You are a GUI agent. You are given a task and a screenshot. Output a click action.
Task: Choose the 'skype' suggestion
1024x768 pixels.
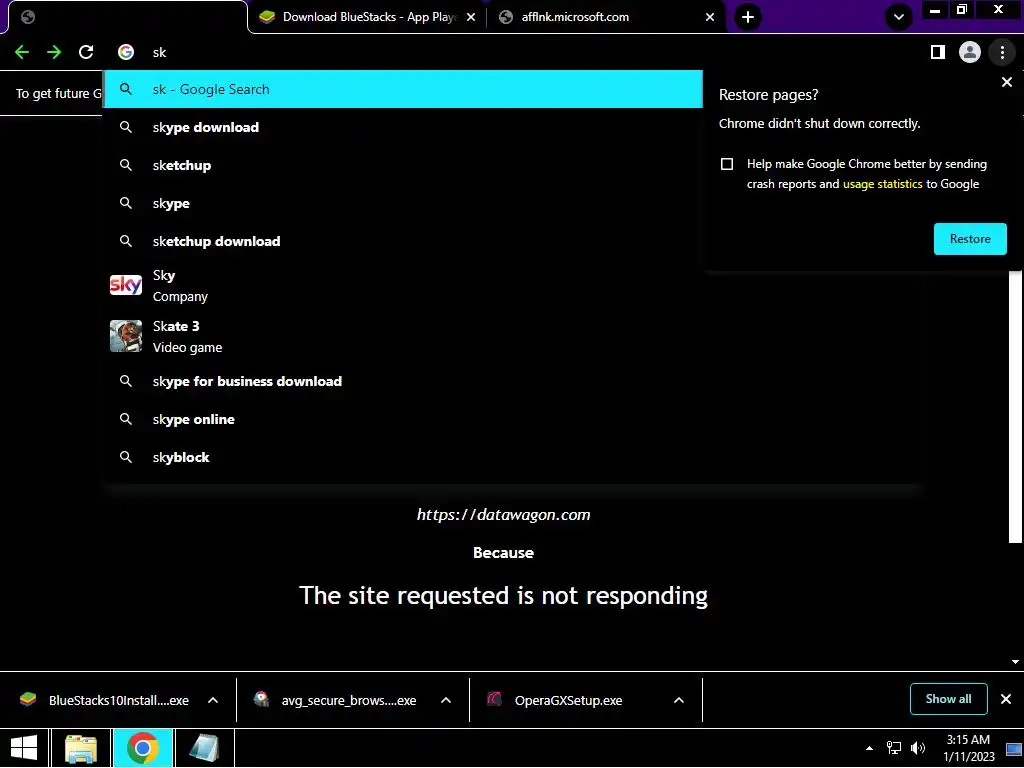coord(403,203)
